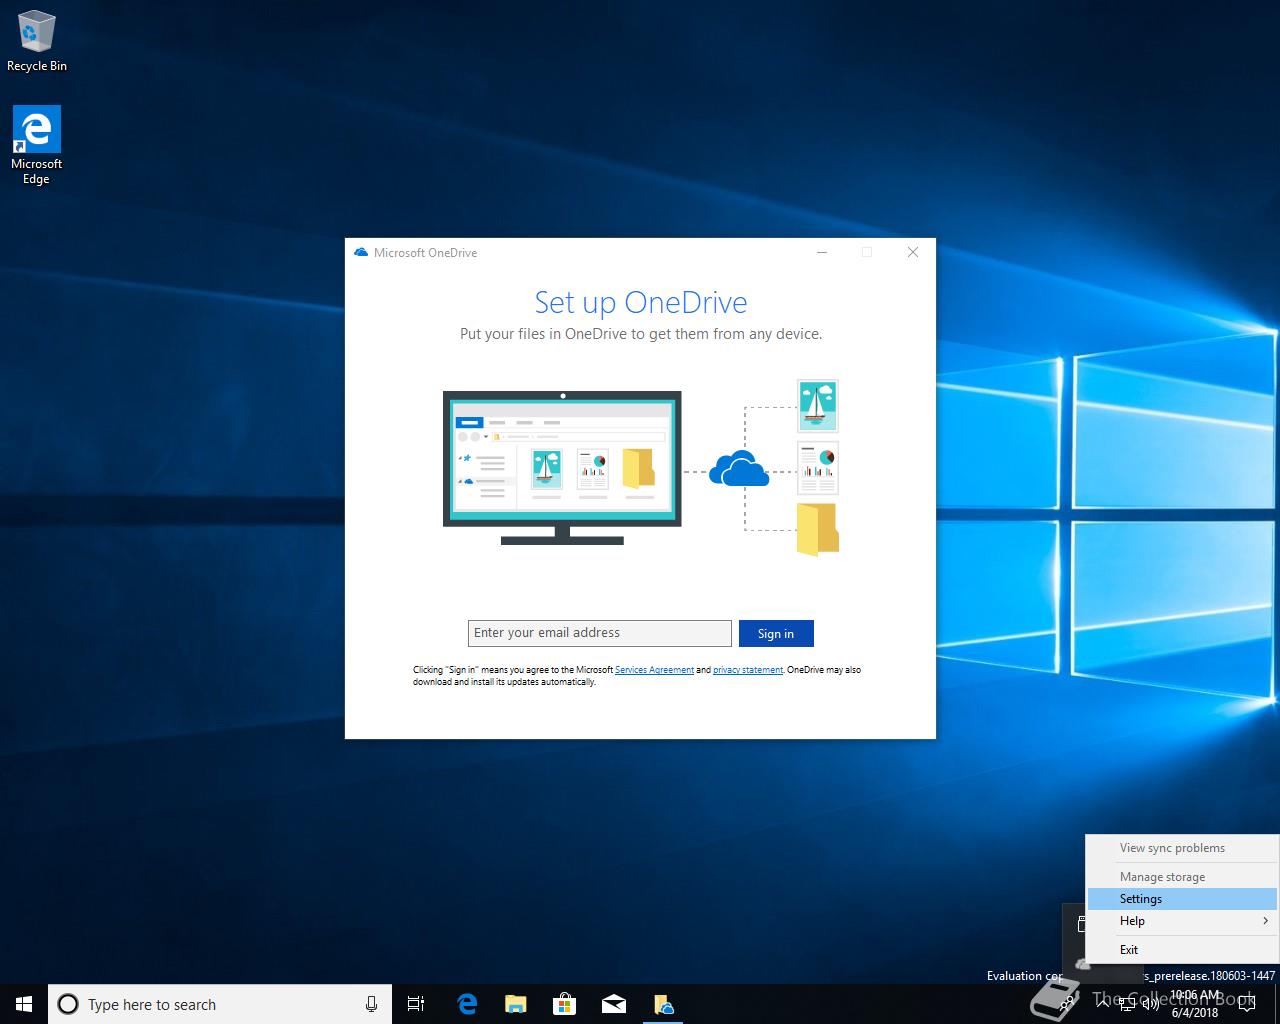
Task: Open the clock and date flyout
Action: [x=1195, y=1004]
